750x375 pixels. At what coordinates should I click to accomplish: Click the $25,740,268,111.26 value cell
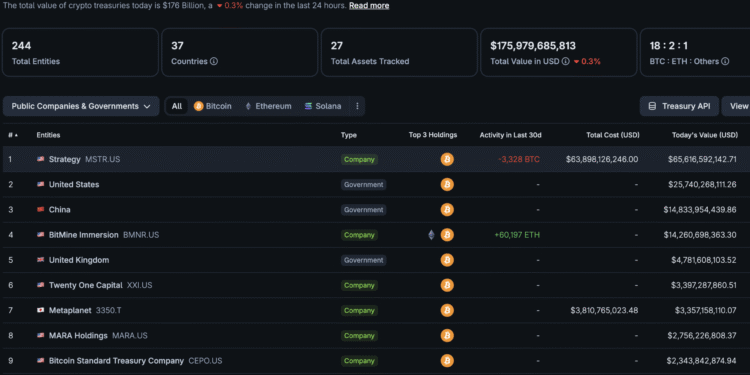[x=702, y=185]
